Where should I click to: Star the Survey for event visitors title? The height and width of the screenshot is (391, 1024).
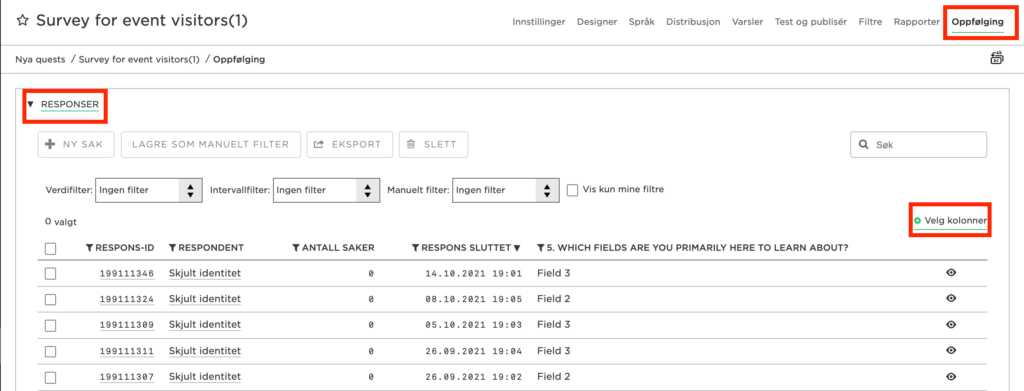[x=23, y=21]
